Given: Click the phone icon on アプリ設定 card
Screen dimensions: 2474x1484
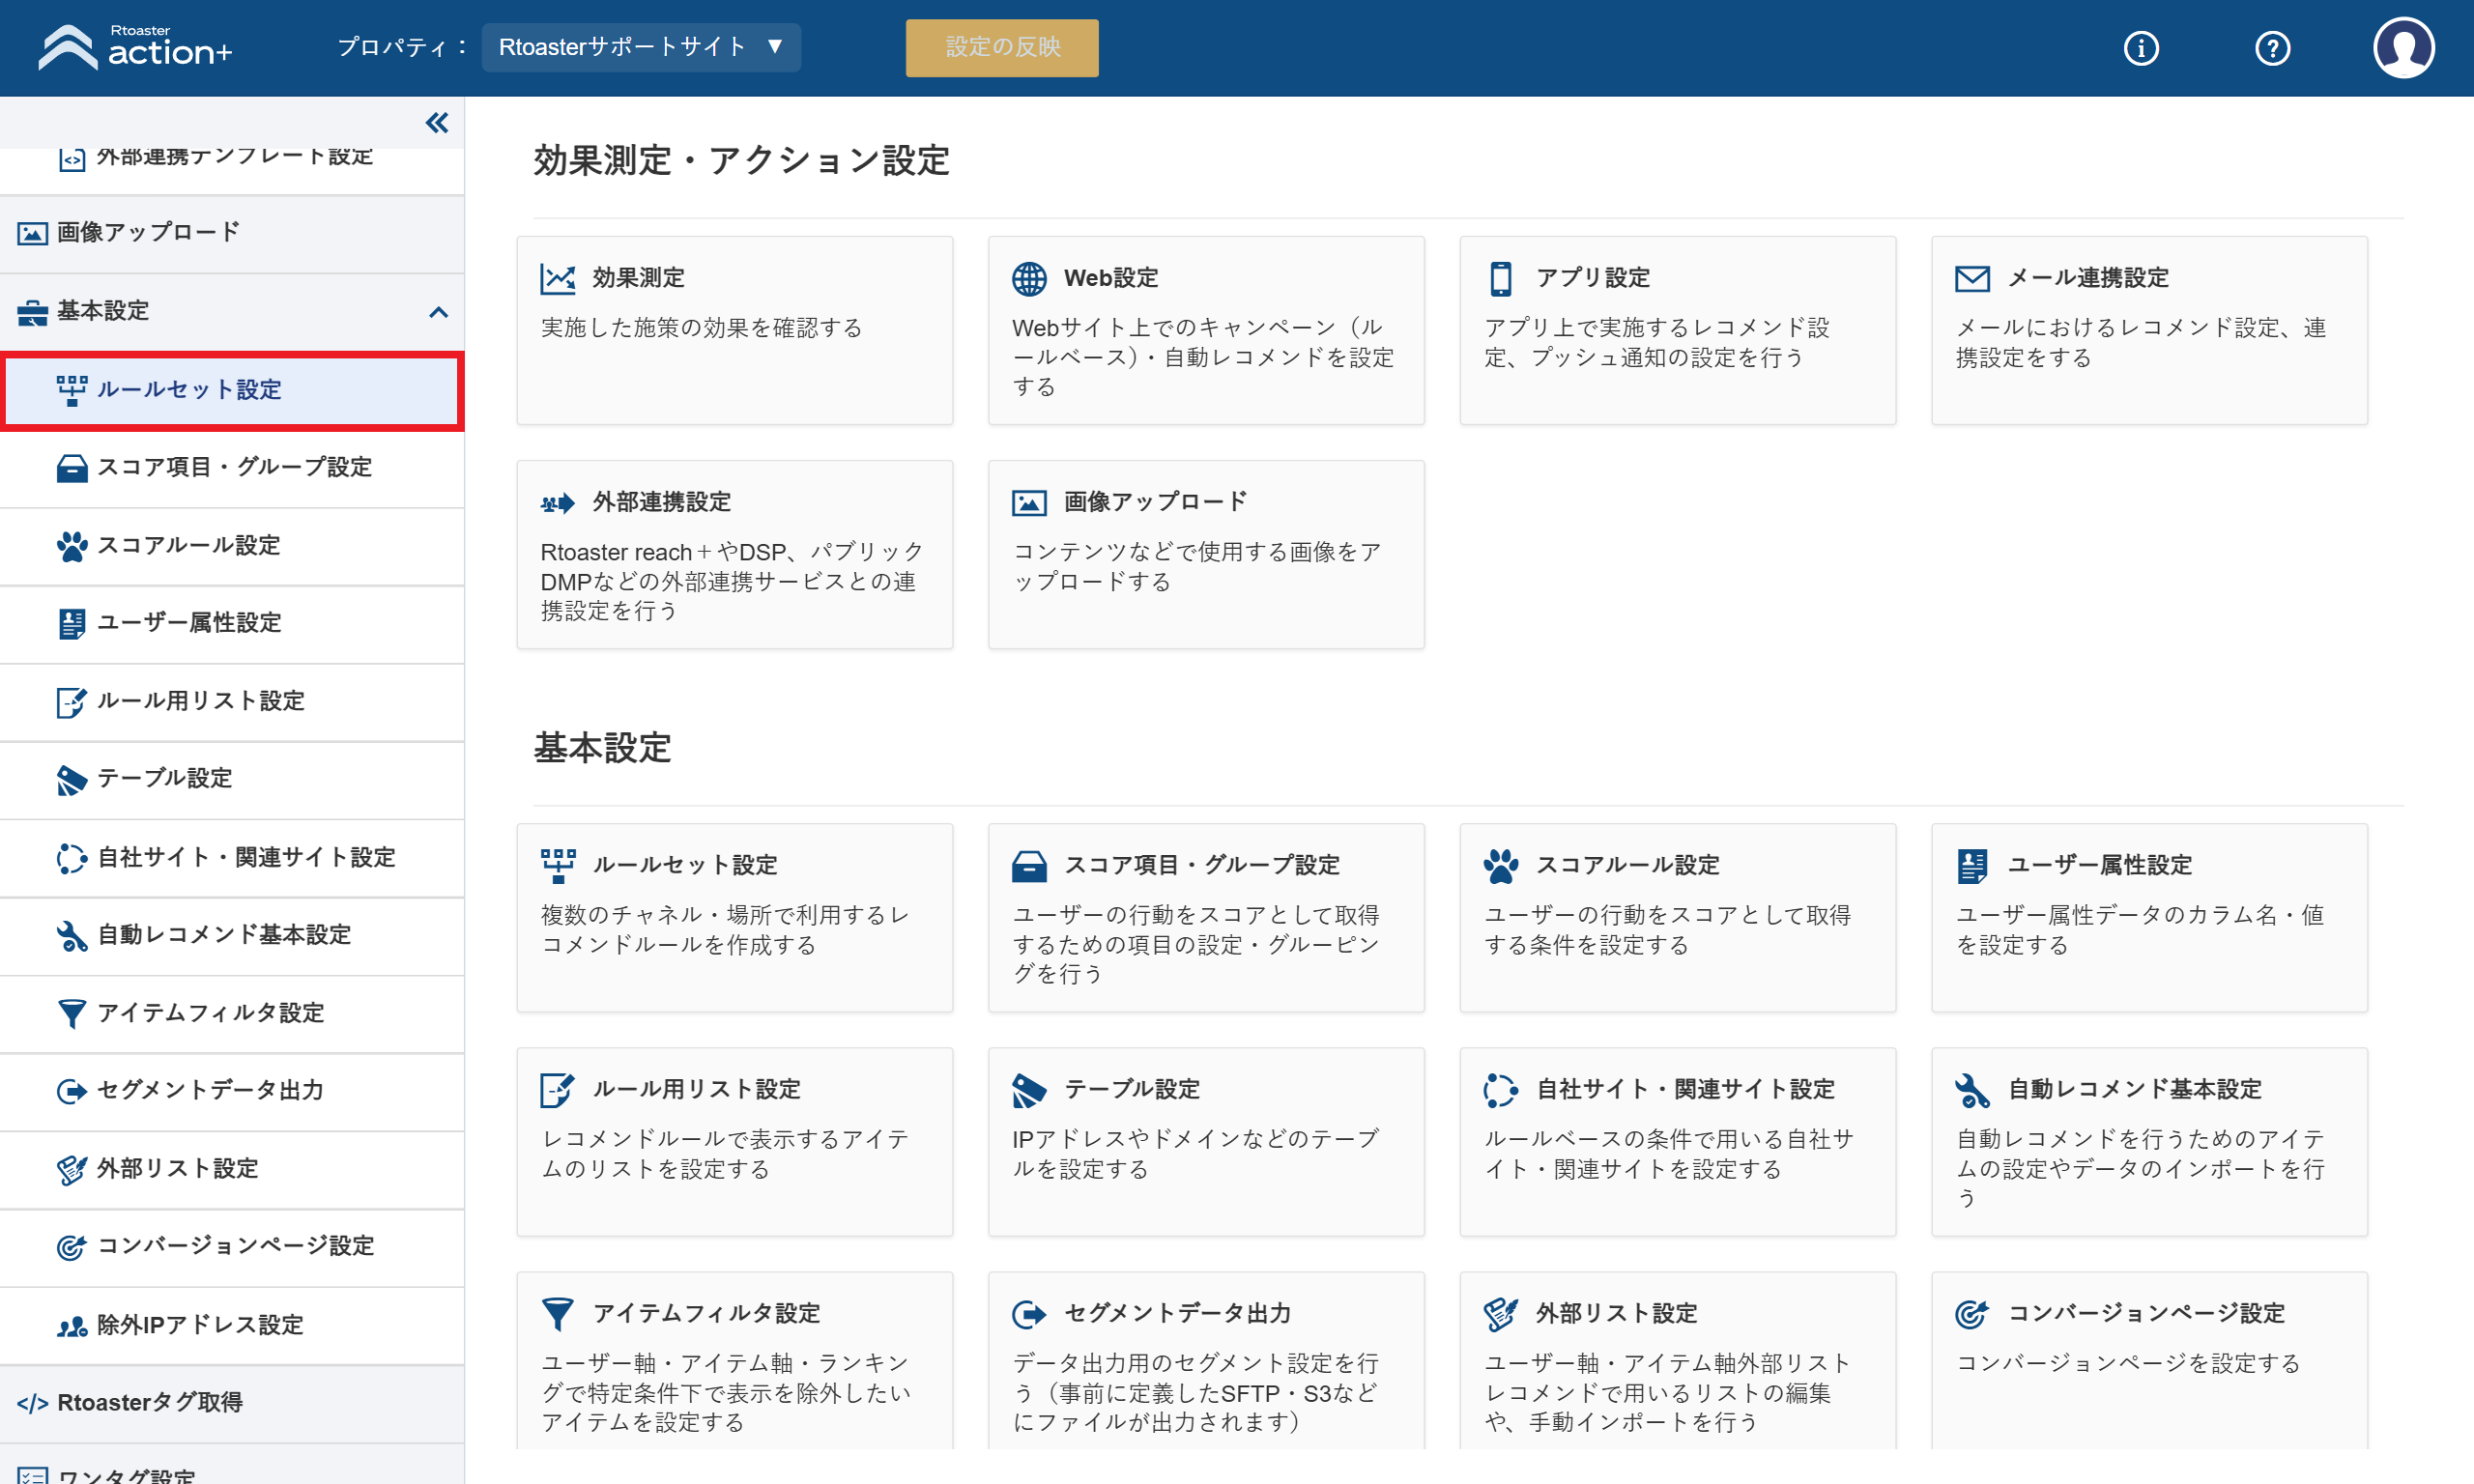Looking at the screenshot, I should 1501,278.
